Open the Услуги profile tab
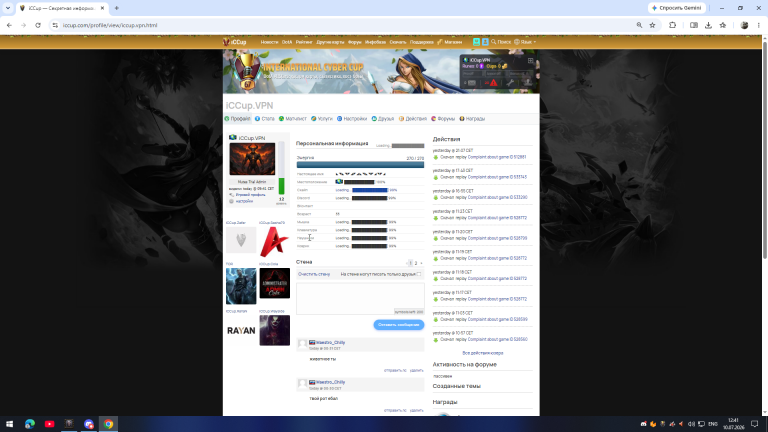The image size is (768, 432). click(x=322, y=119)
